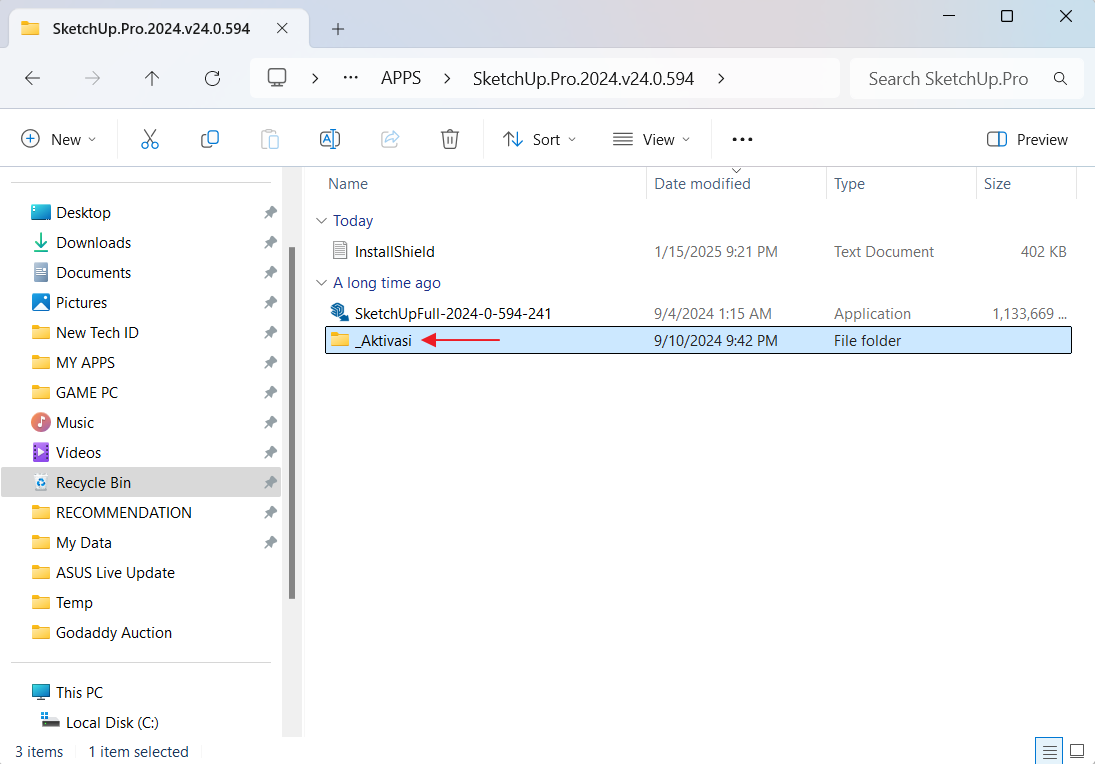Toggle the Preview pane
The image size is (1095, 764).
coord(1027,140)
